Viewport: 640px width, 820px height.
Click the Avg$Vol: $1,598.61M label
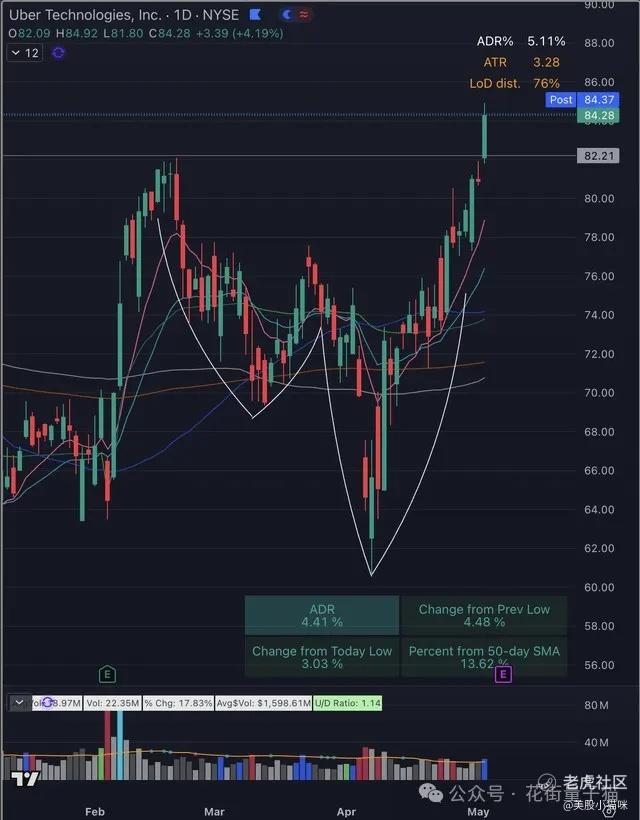[x=264, y=703]
